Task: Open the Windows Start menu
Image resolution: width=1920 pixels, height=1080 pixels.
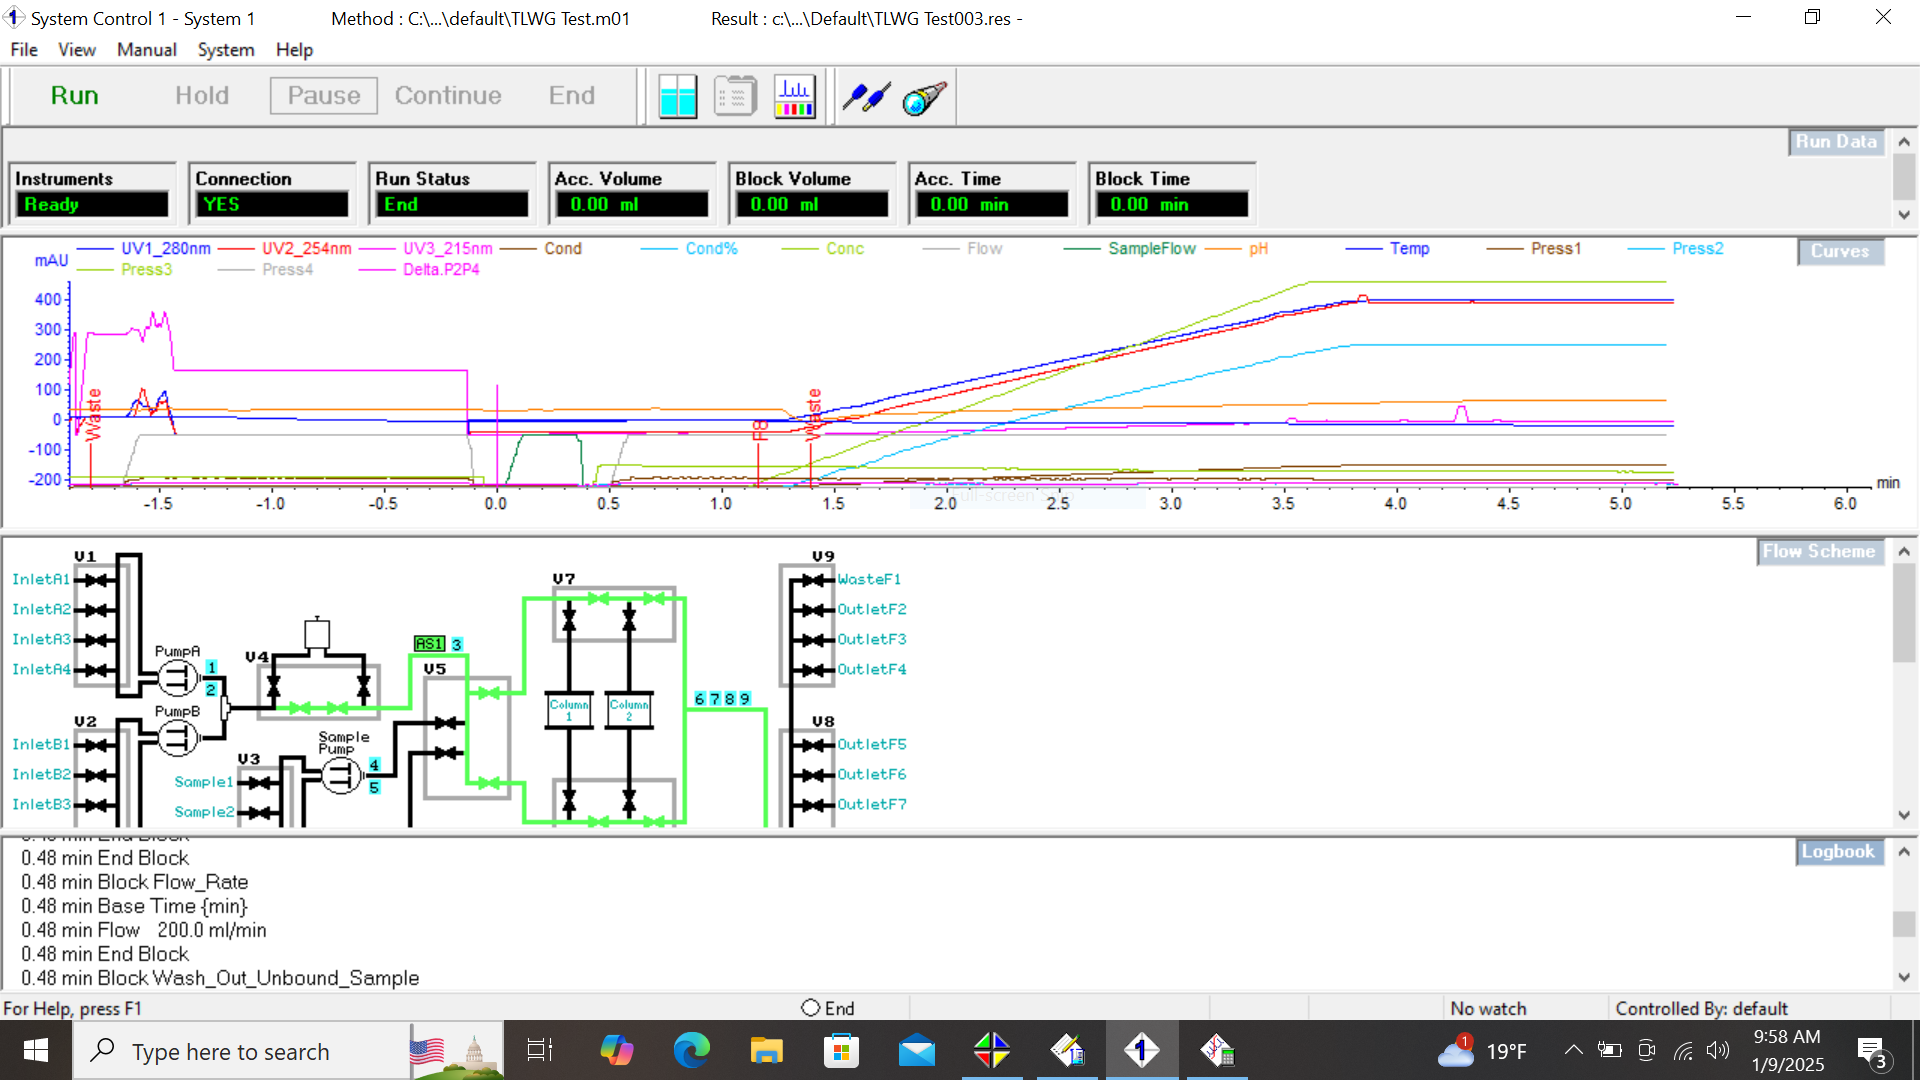Action: (x=36, y=1051)
